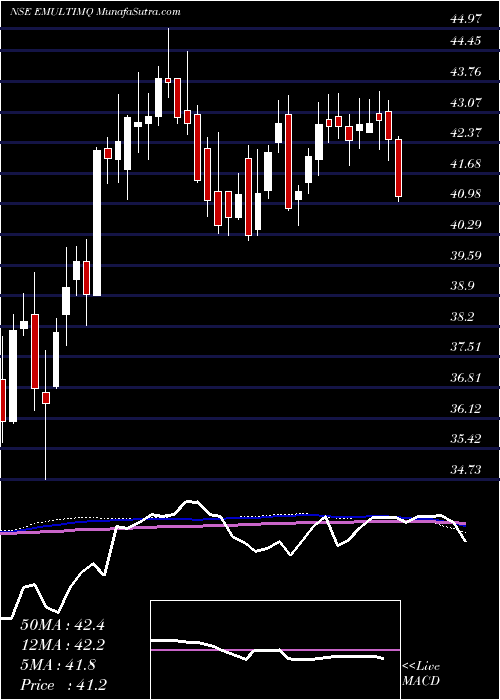Select the 40.29 price axis label
The height and width of the screenshot is (700, 500).
click(466, 225)
